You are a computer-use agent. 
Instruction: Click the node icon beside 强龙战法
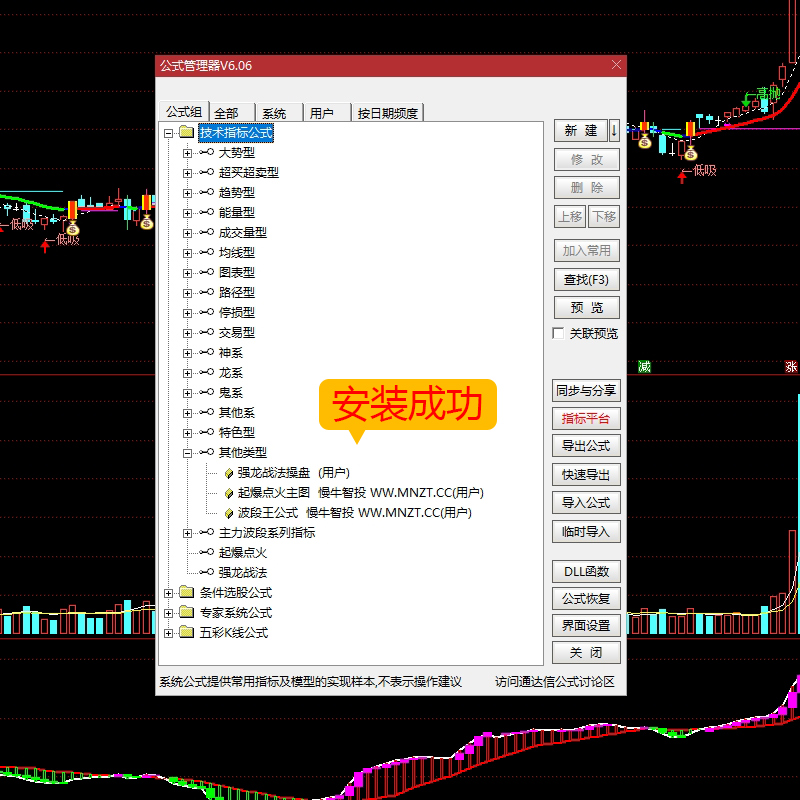(x=207, y=572)
